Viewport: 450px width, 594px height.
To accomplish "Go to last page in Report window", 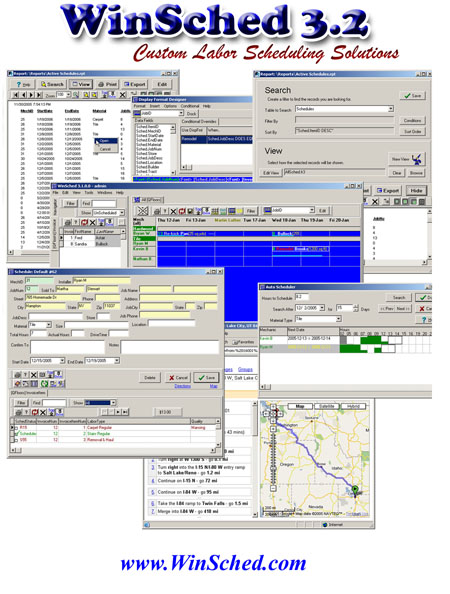I will pyautogui.click(x=39, y=95).
